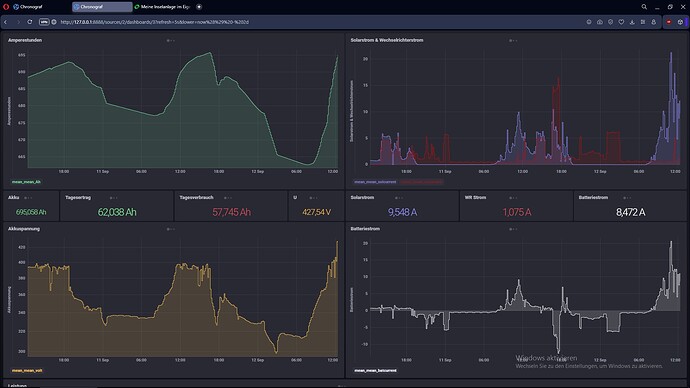The width and height of the screenshot is (690, 388).
Task: Click the Amperestunden panel title
Action: 25,40
